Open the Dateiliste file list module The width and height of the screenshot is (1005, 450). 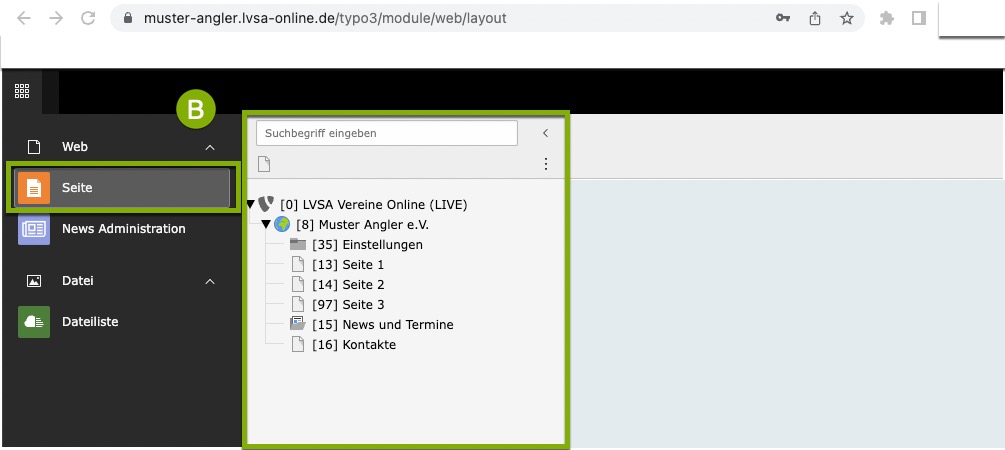(90, 322)
